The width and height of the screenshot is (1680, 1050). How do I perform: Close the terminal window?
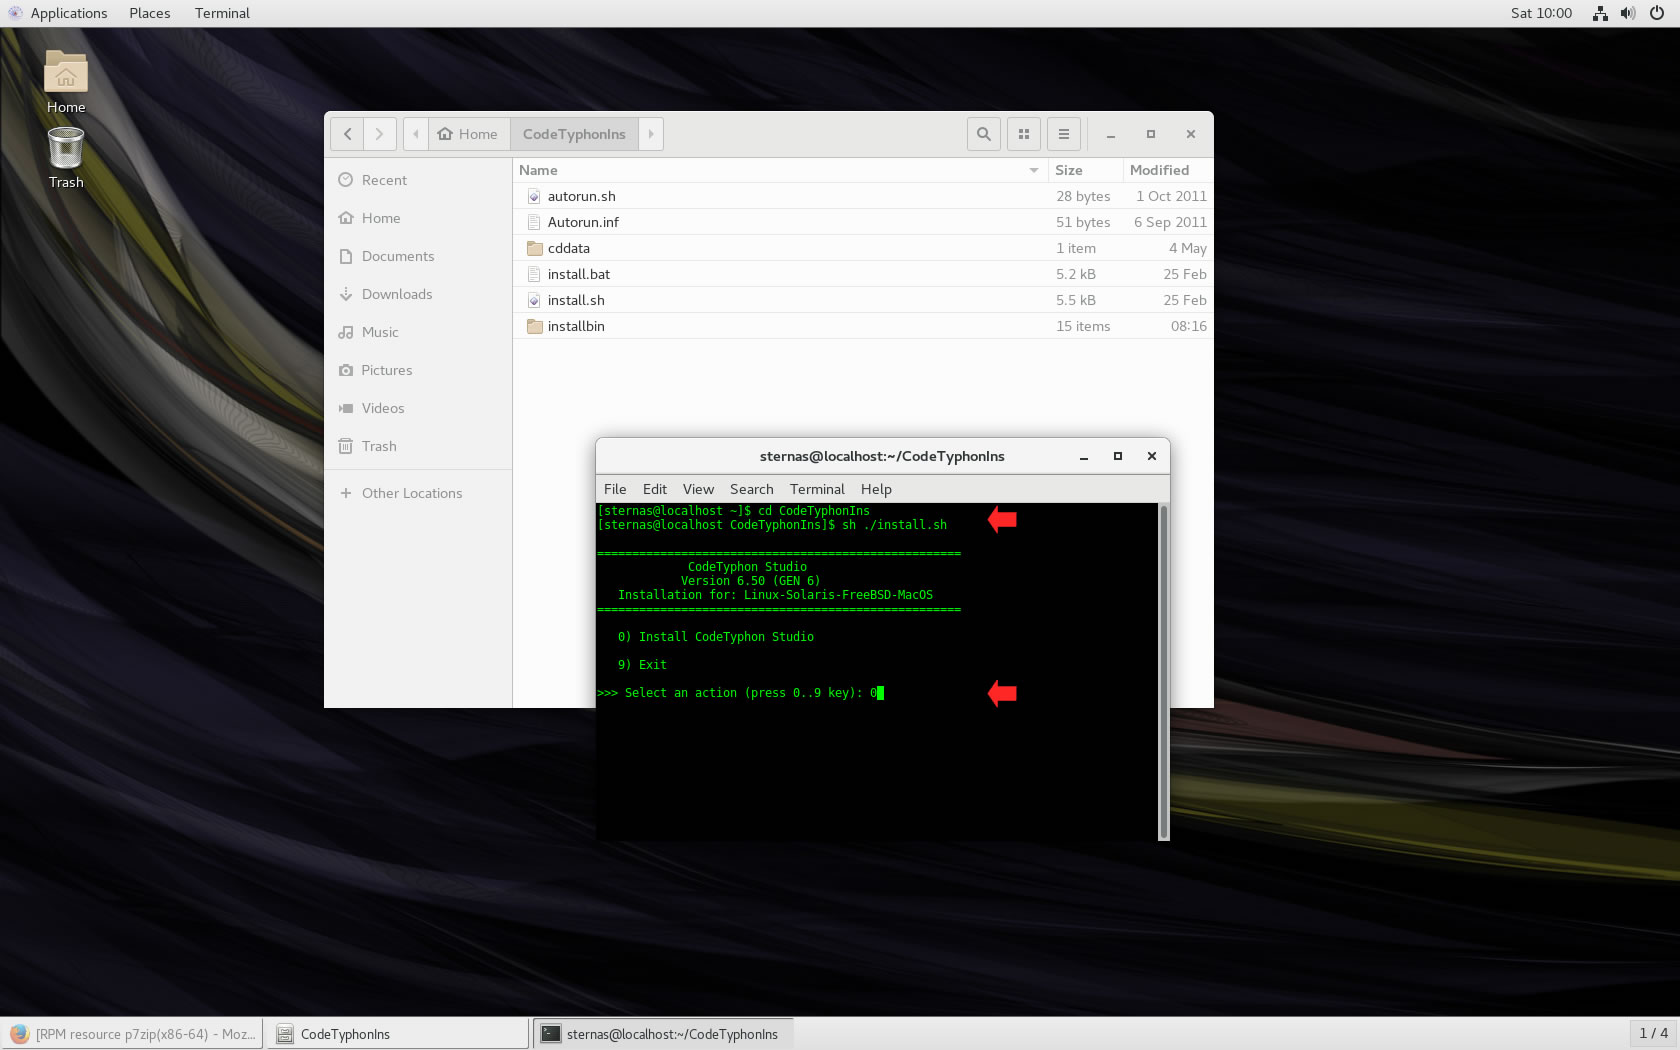(x=1152, y=456)
